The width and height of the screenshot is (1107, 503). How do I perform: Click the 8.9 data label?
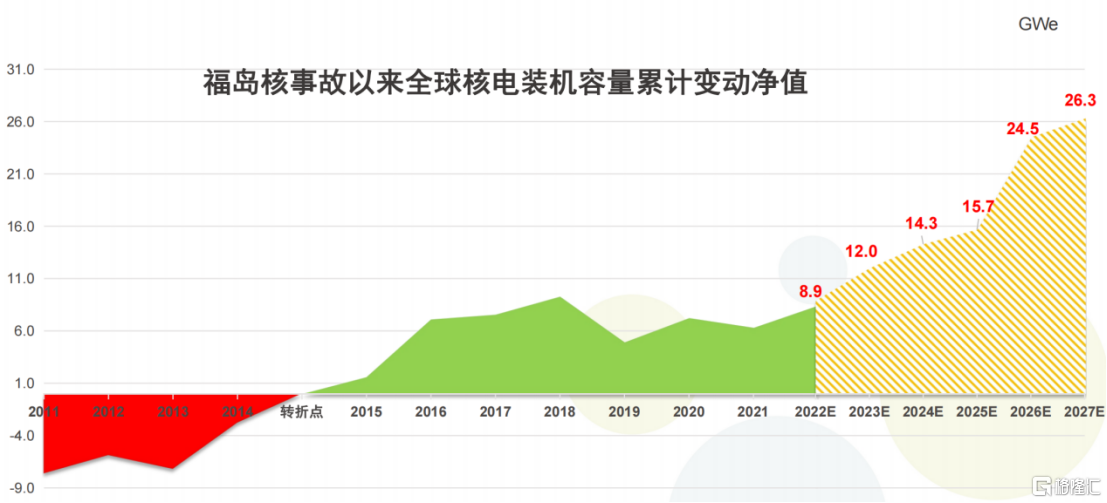[x=810, y=291]
